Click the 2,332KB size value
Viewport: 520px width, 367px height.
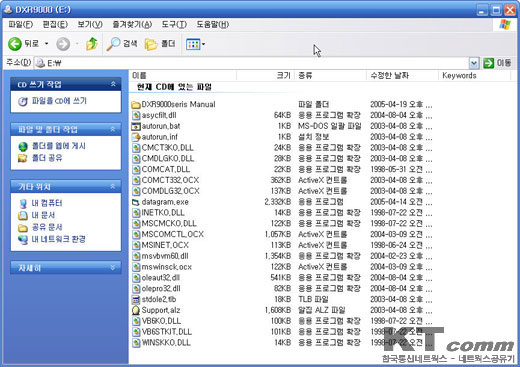point(278,202)
